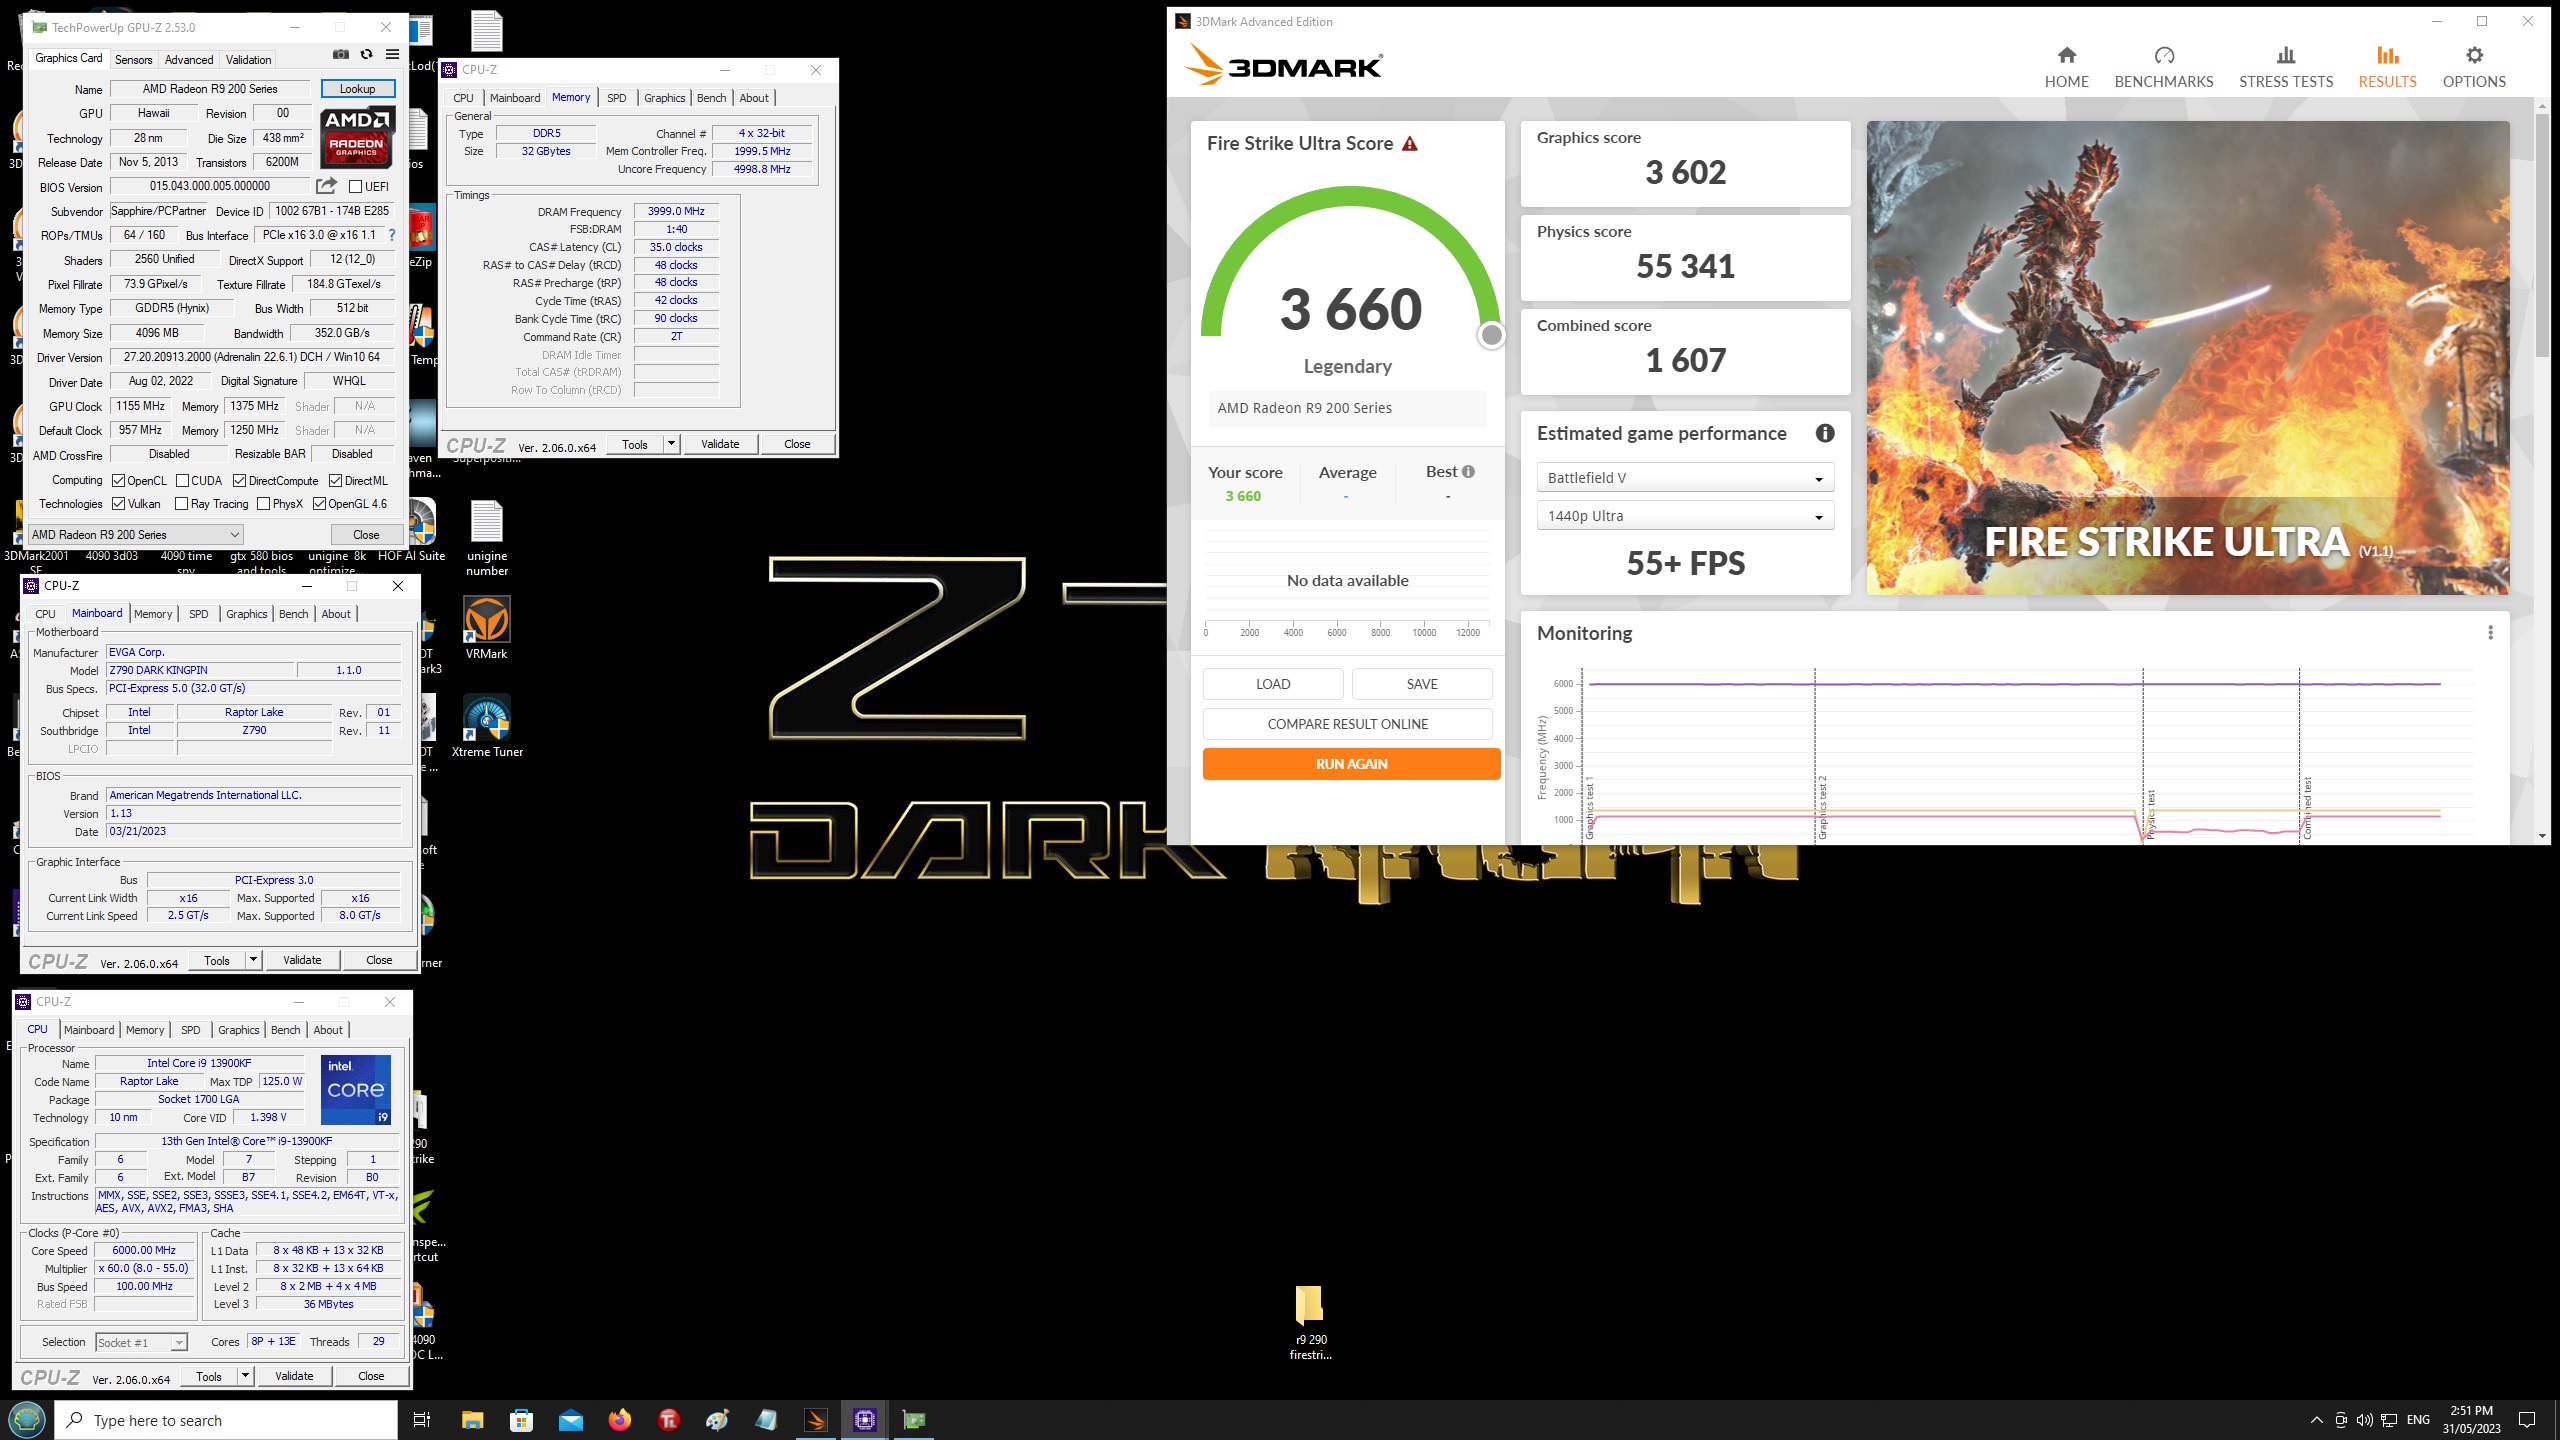The height and width of the screenshot is (1440, 2560).
Task: Open Graphics tab in Mainboard CPU-Z window
Action: point(247,614)
